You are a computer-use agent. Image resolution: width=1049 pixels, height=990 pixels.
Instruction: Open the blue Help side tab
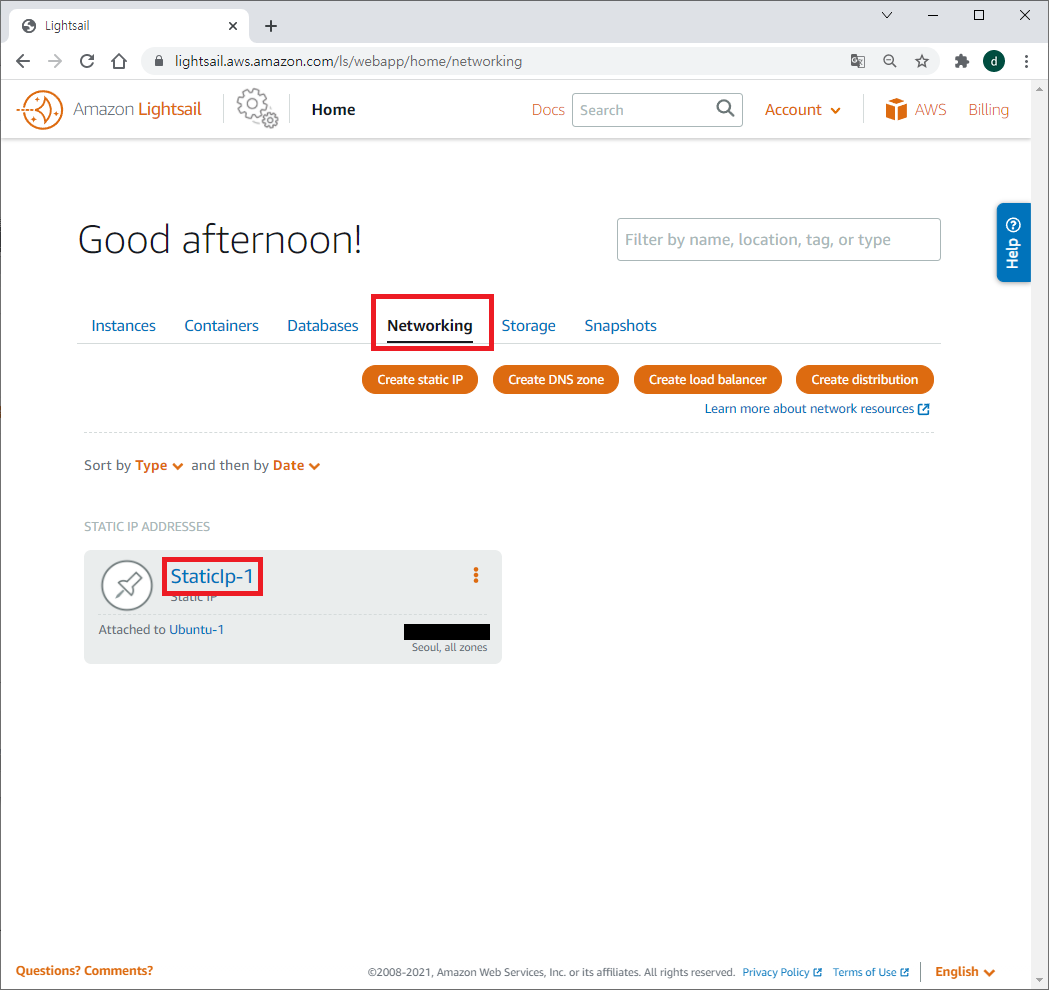1013,242
